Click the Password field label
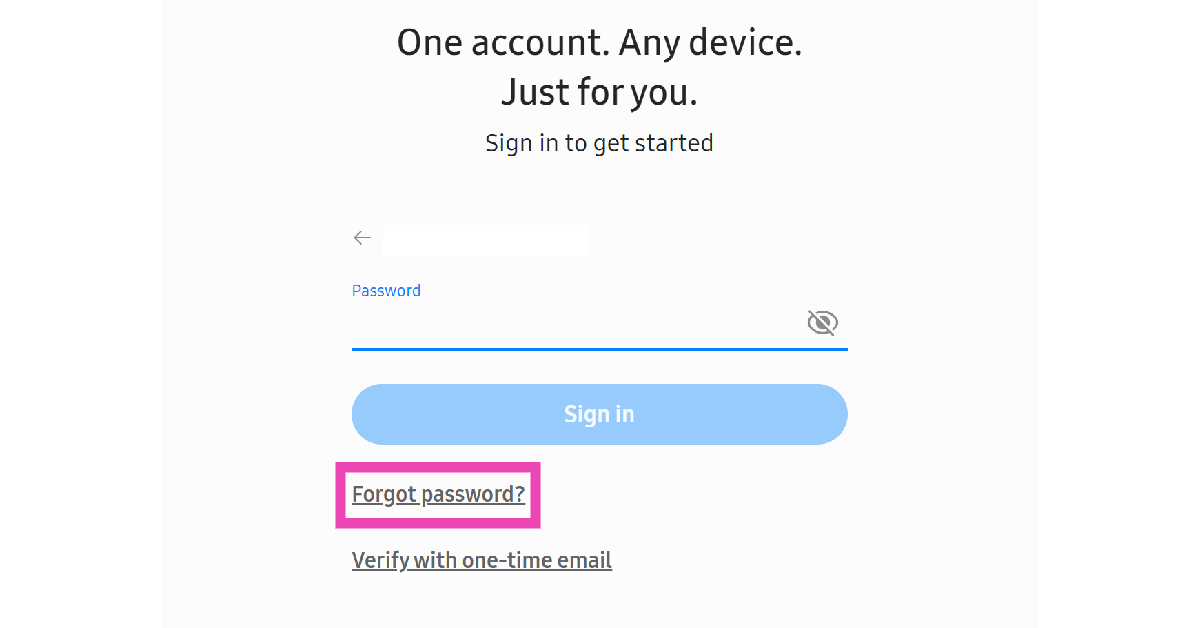 click(x=386, y=291)
